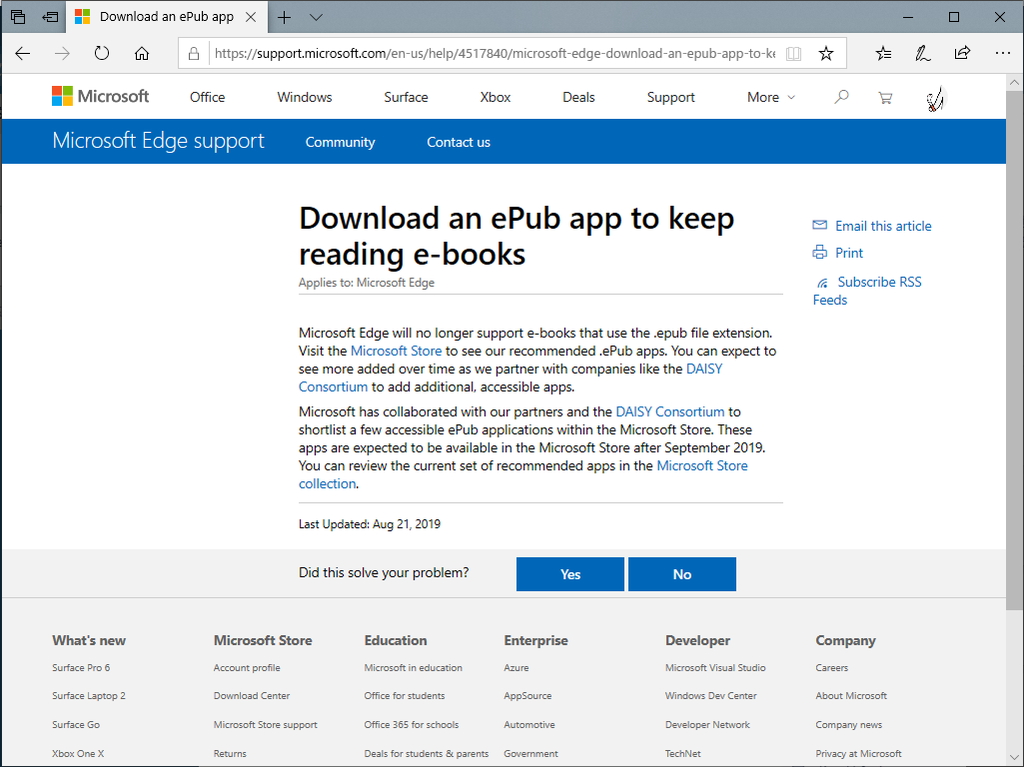Image resolution: width=1024 pixels, height=767 pixels.
Task: Add this page to favorites with the star
Action: (826, 54)
